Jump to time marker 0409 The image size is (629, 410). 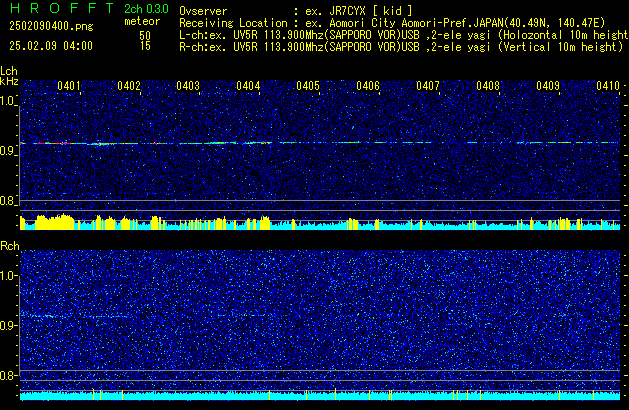548,86
